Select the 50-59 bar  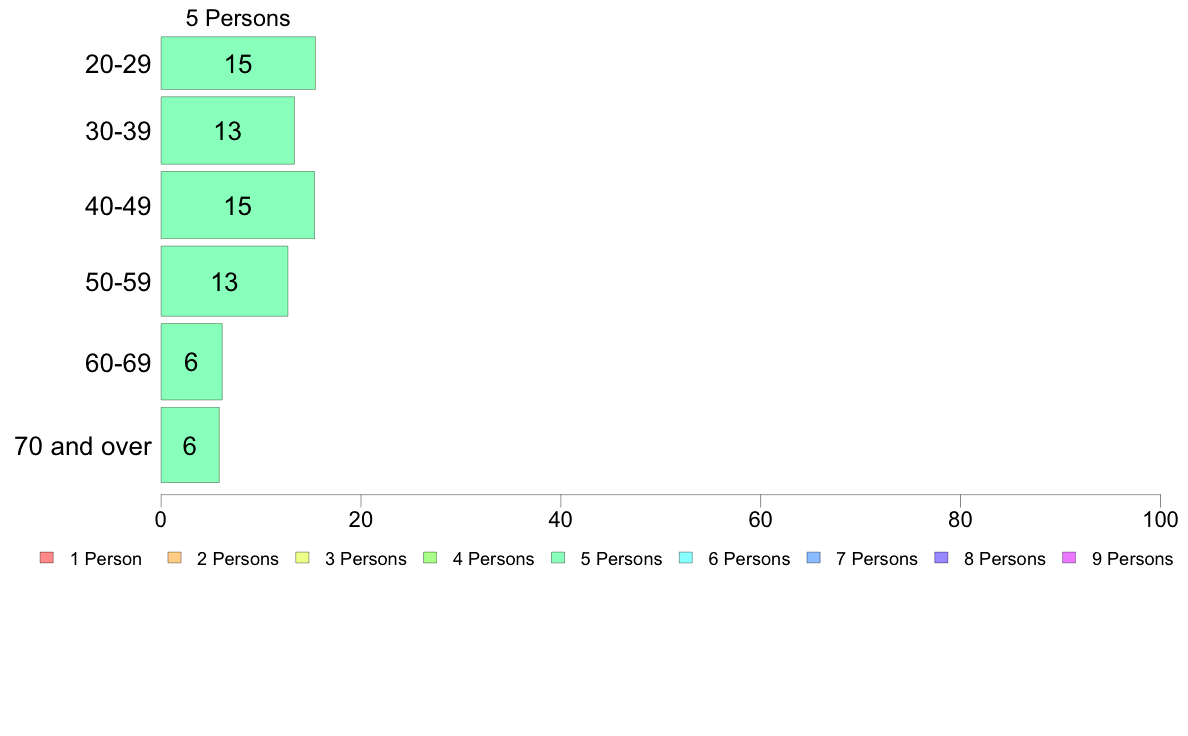coord(224,281)
